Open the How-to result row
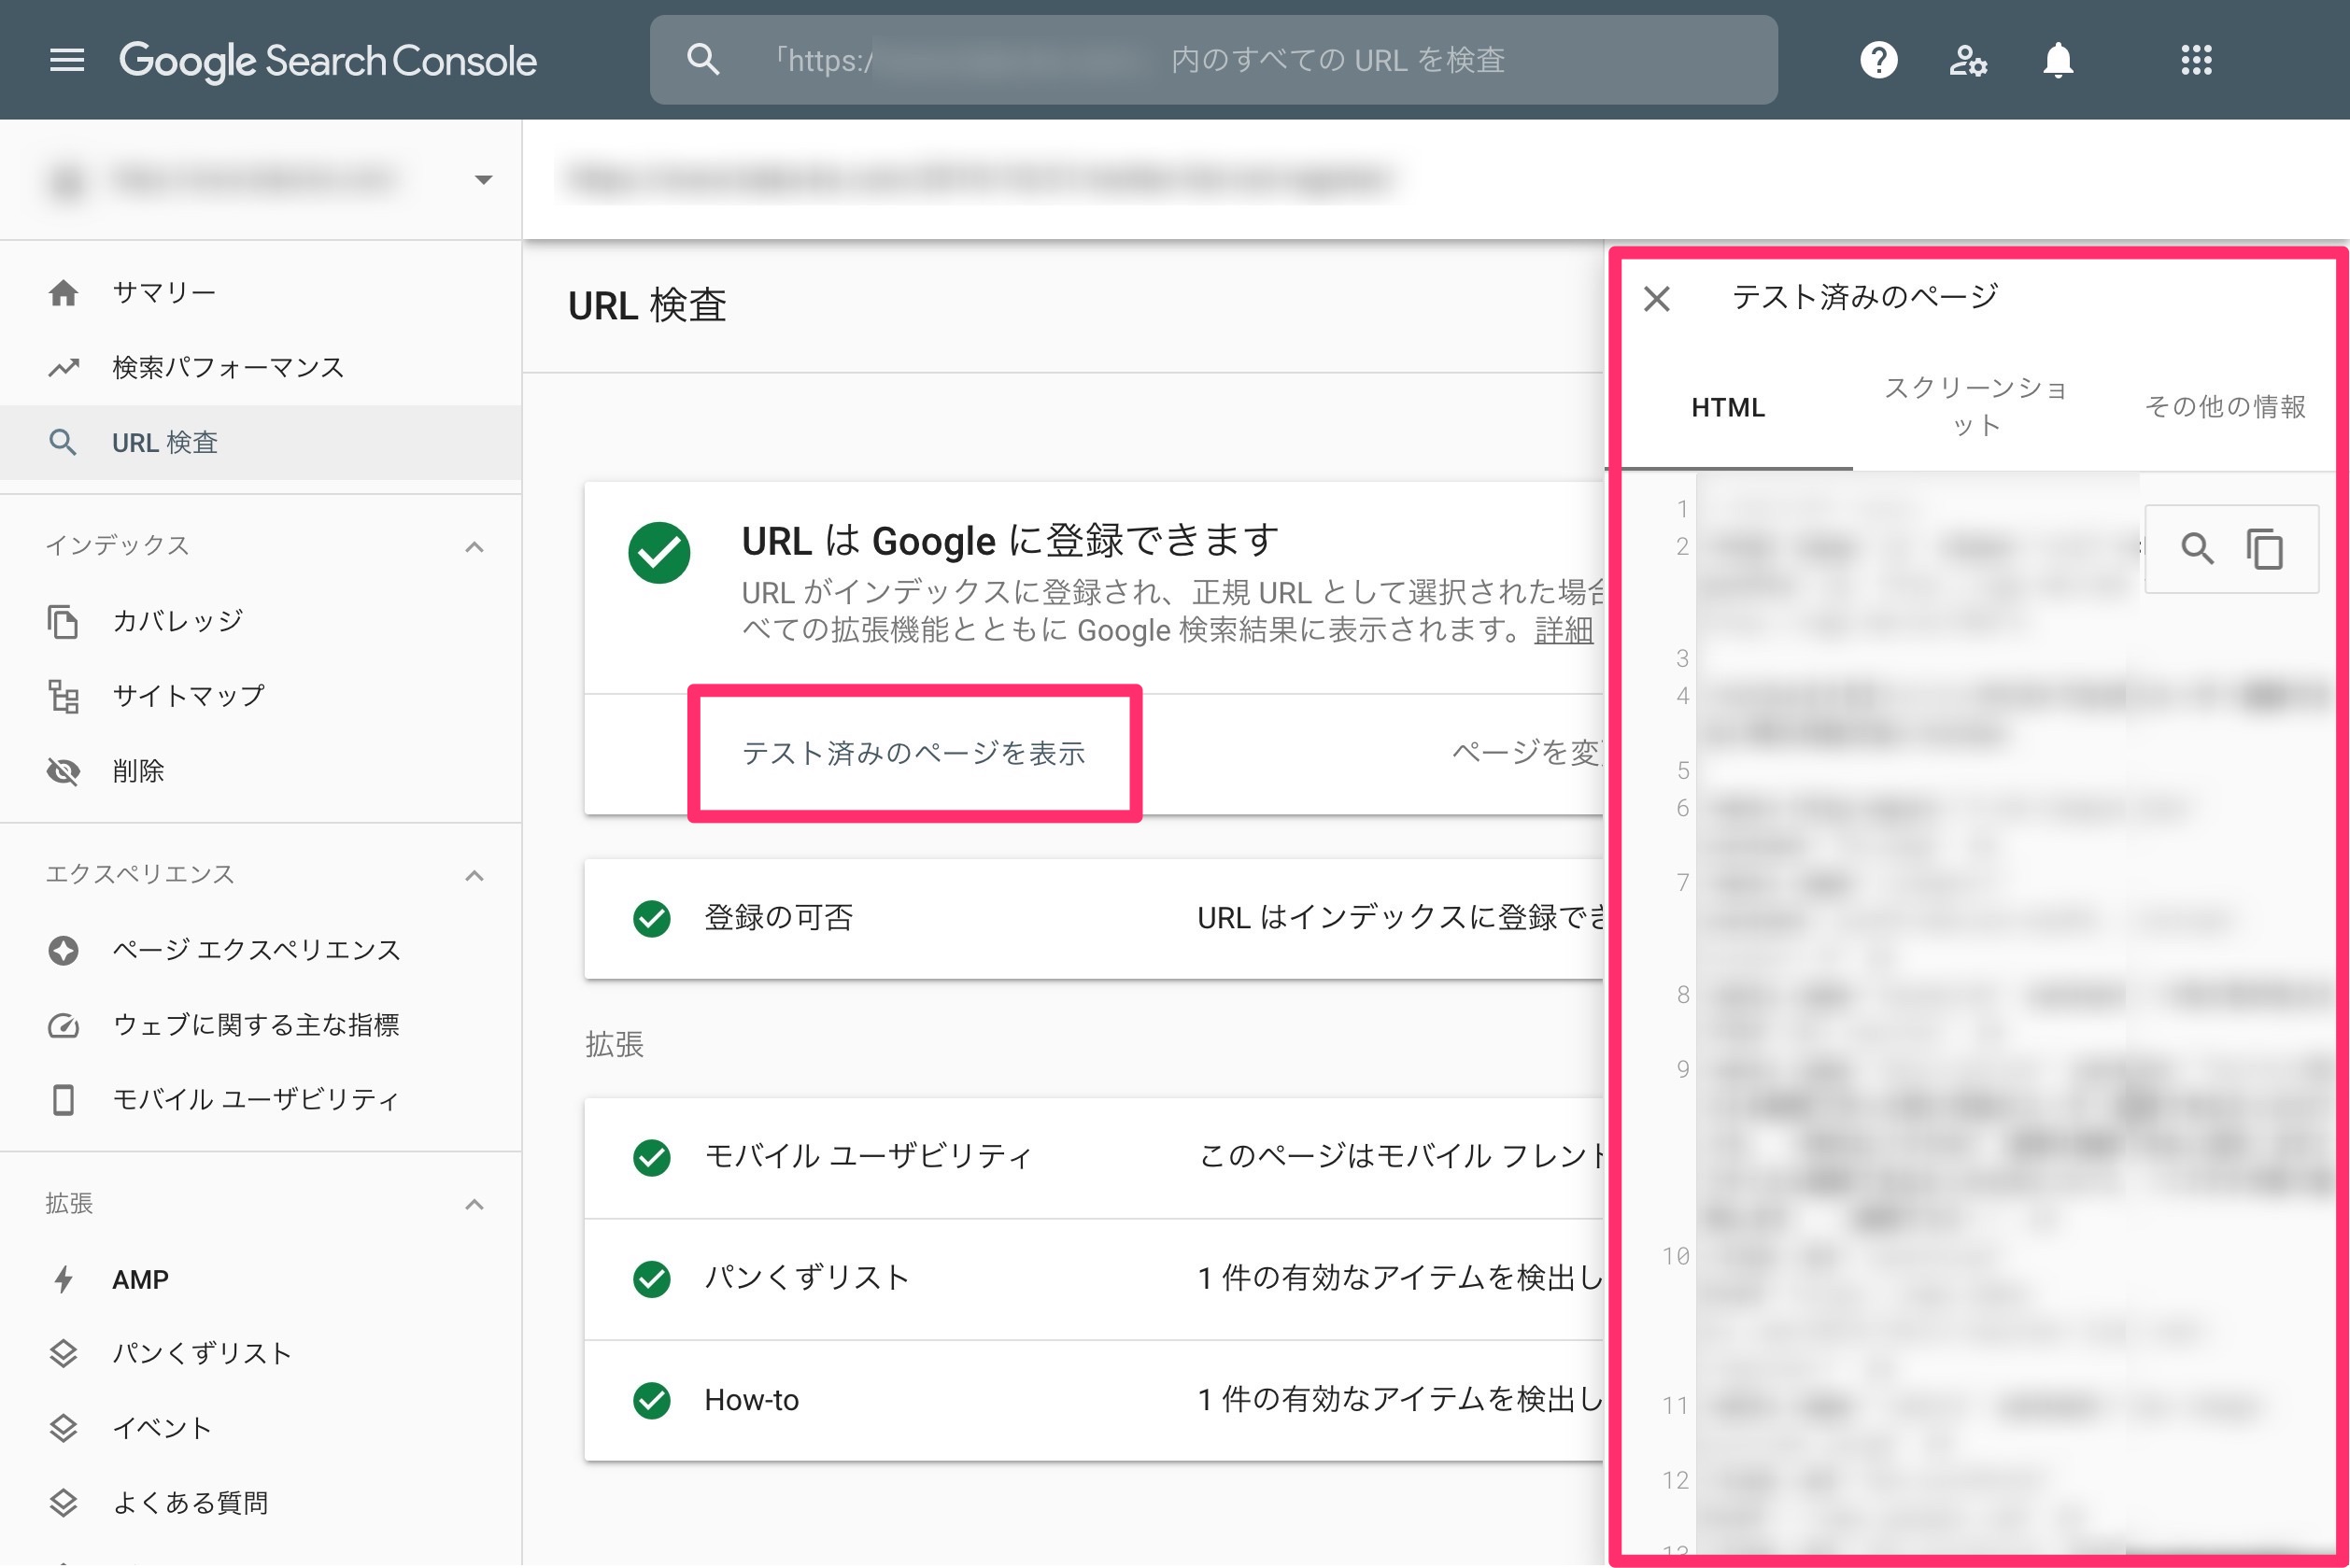Viewport: 2350px width, 1568px height. 1094,1400
